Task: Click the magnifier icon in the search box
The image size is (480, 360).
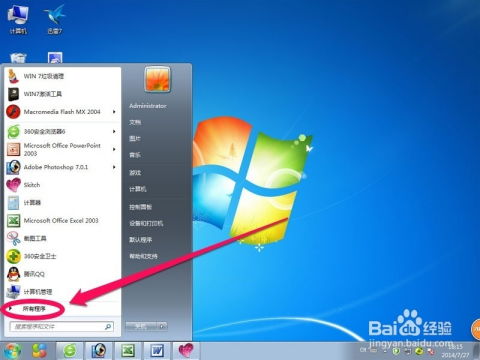Action: 108,326
